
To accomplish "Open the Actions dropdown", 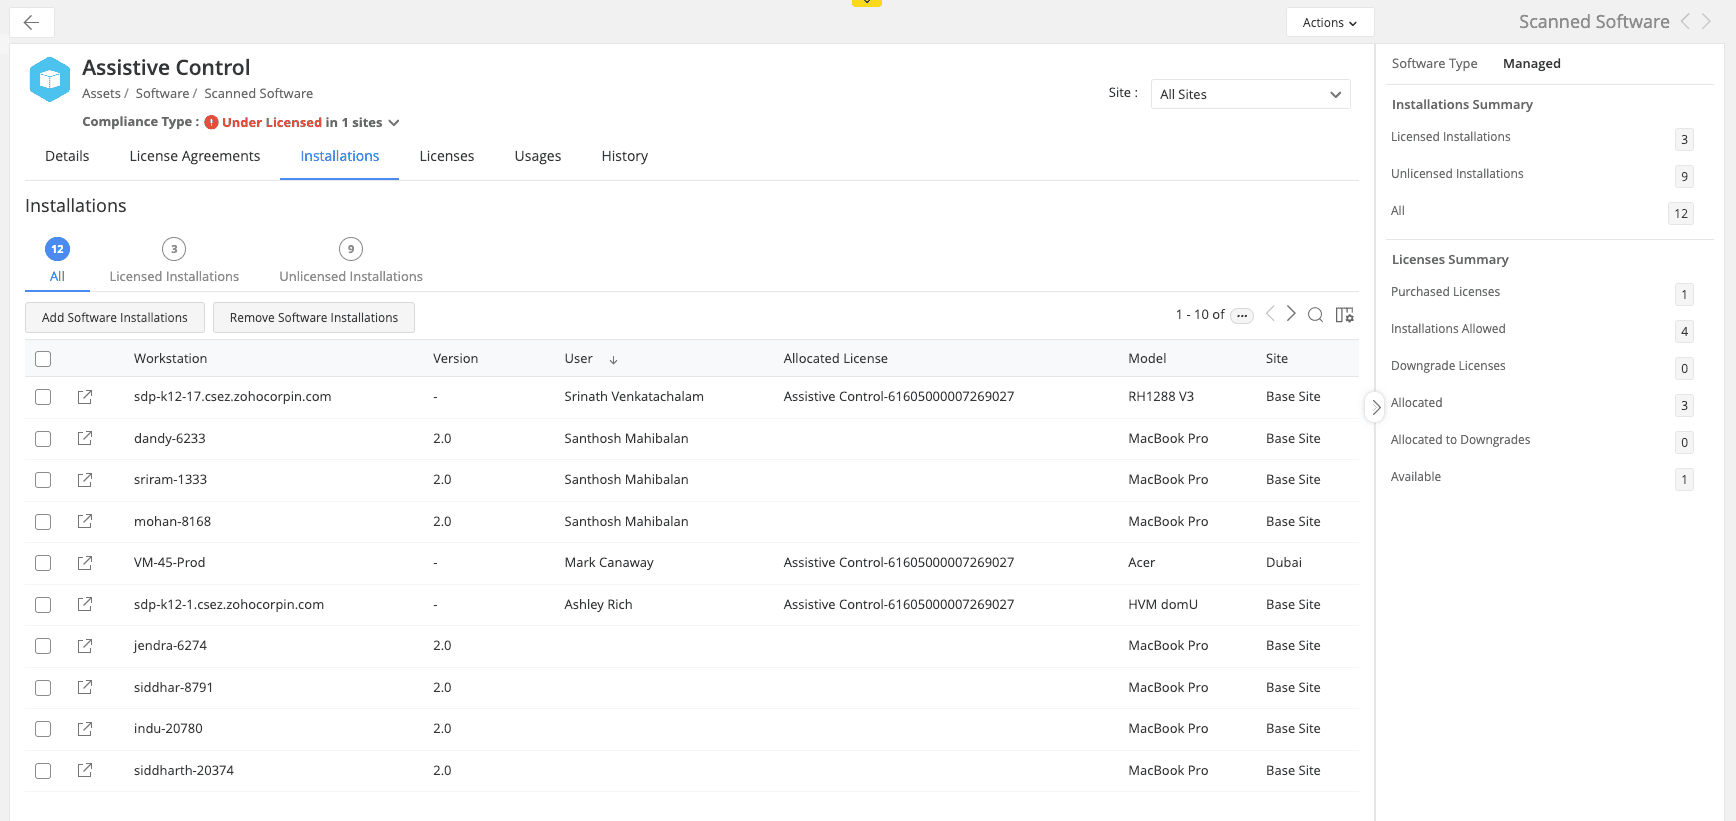I will tap(1329, 22).
